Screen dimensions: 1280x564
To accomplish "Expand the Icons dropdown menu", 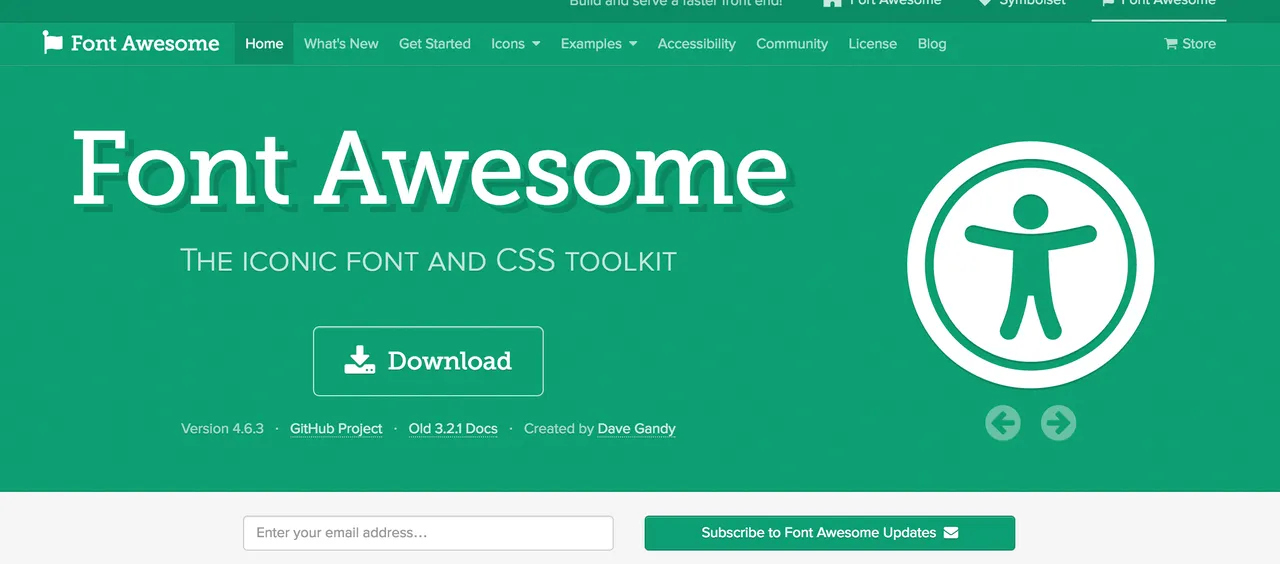I will (x=516, y=44).
